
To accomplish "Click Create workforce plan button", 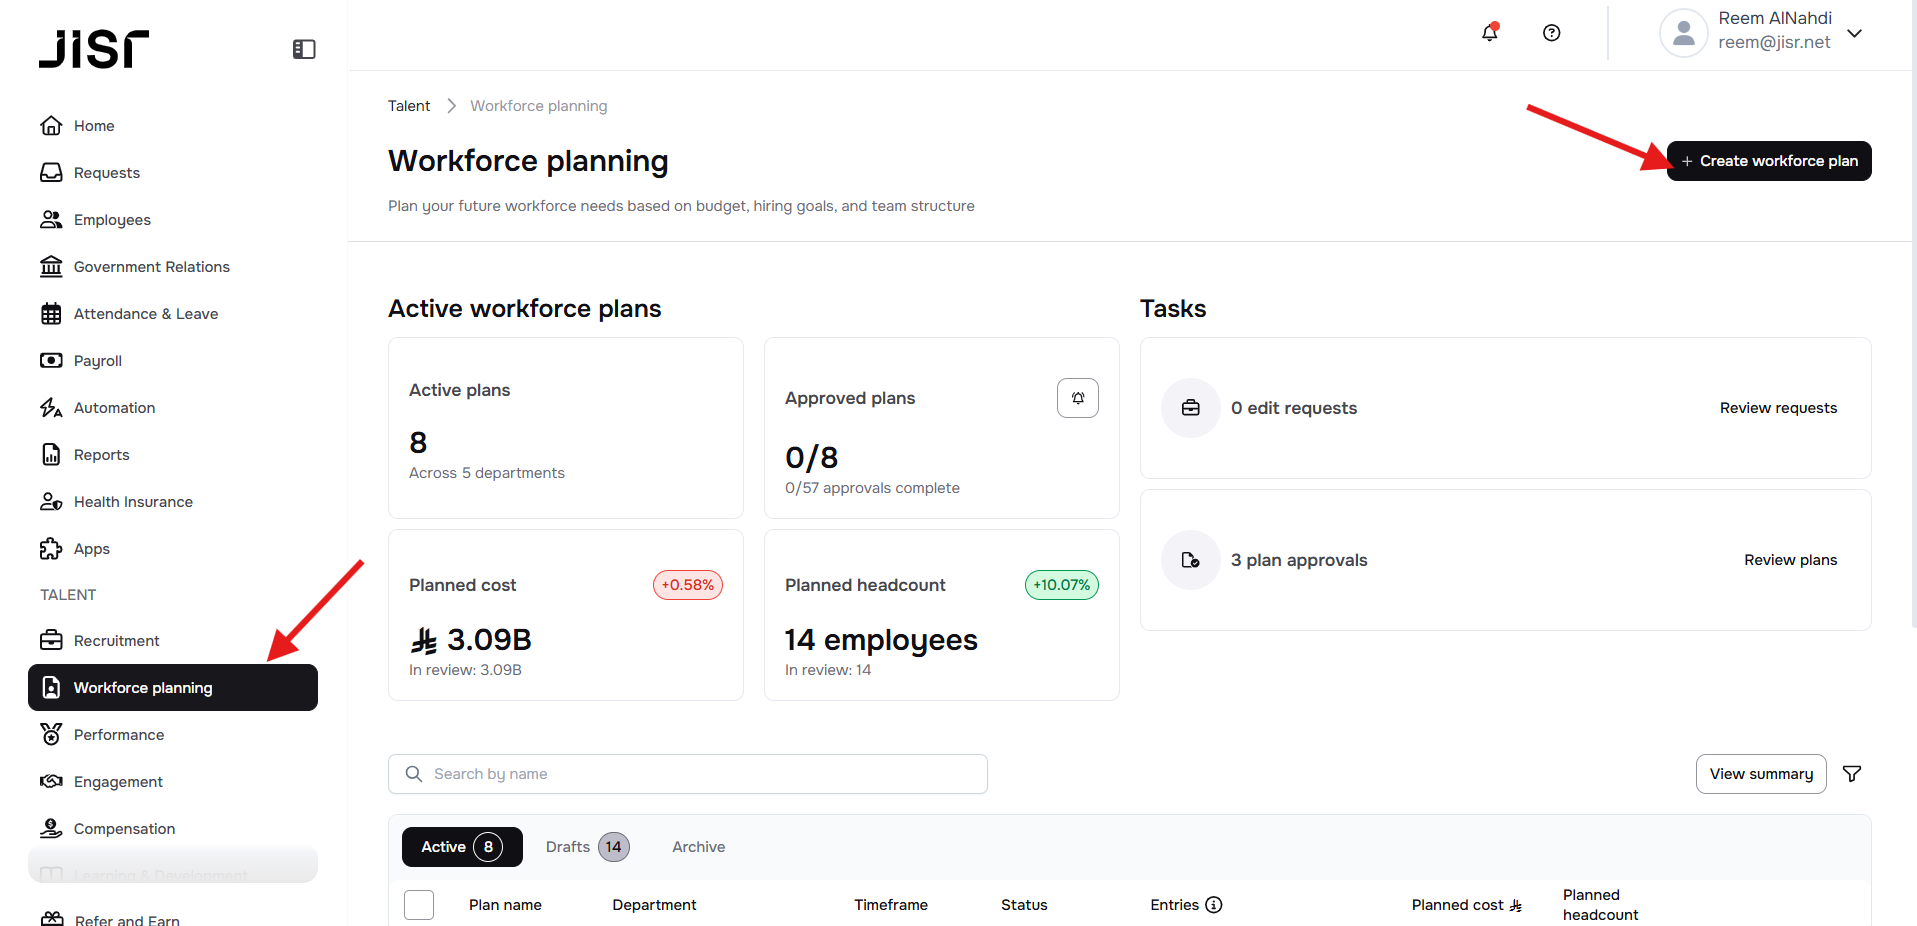I will [x=1768, y=161].
